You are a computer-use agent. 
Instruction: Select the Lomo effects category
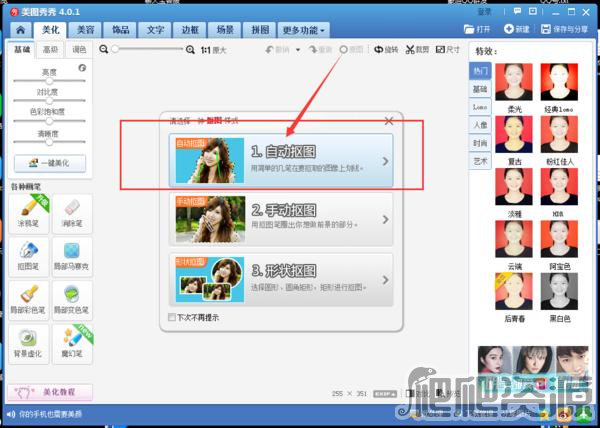(480, 107)
